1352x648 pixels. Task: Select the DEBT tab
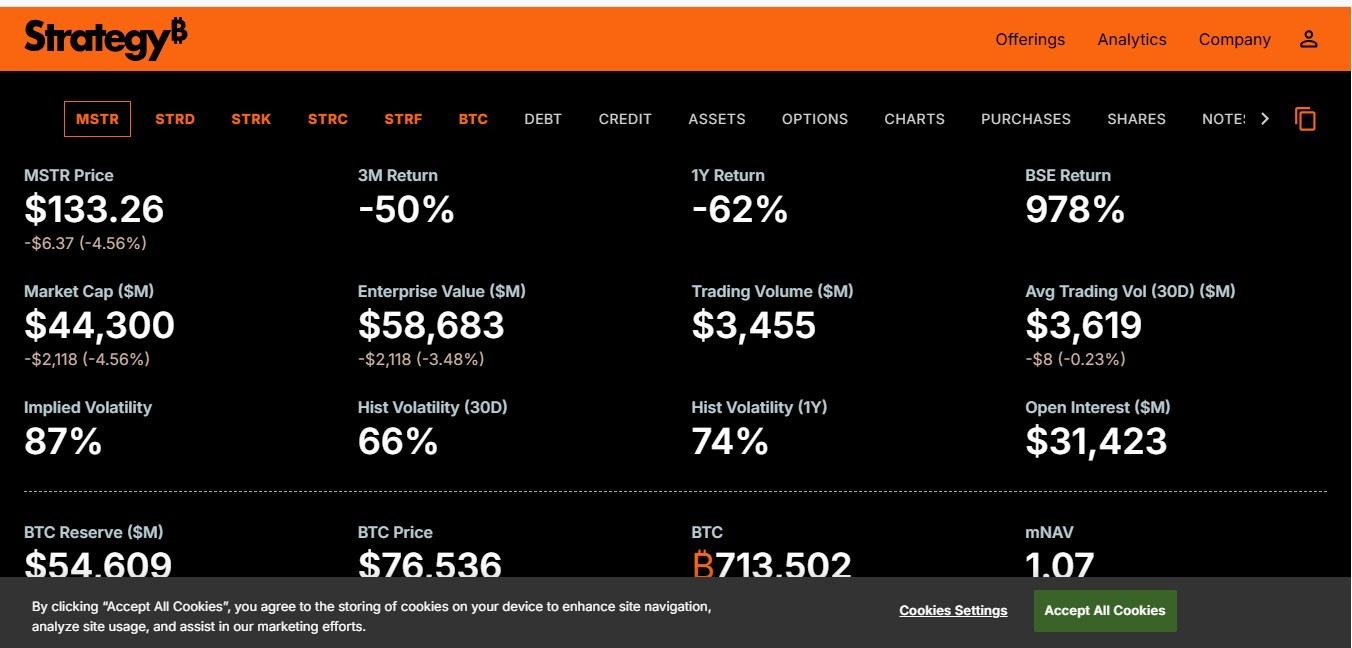[x=542, y=118]
